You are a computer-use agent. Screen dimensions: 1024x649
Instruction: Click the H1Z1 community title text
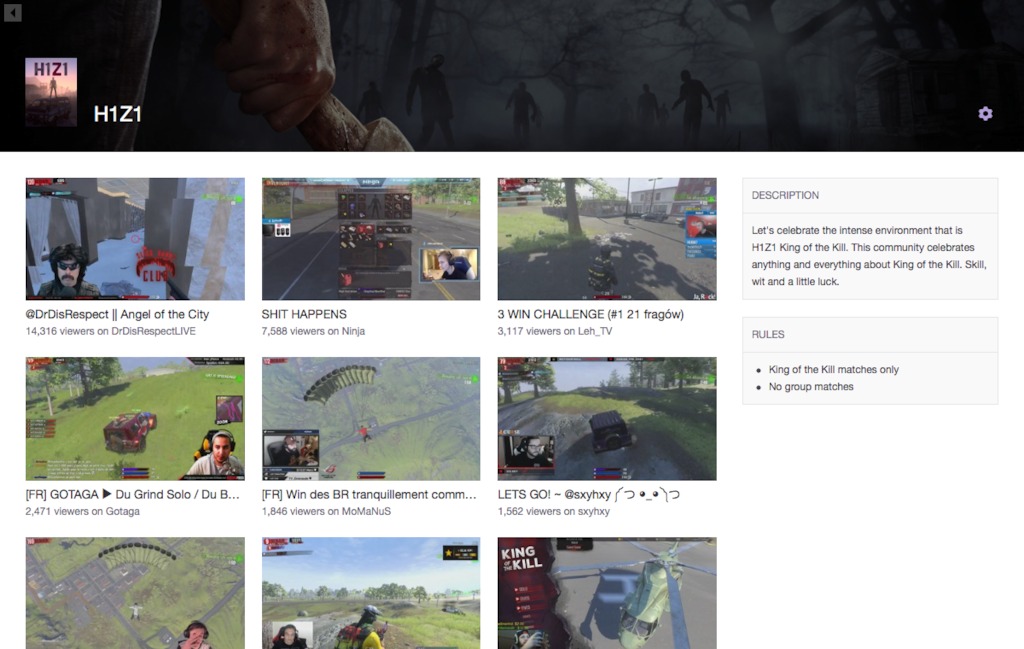coord(118,114)
